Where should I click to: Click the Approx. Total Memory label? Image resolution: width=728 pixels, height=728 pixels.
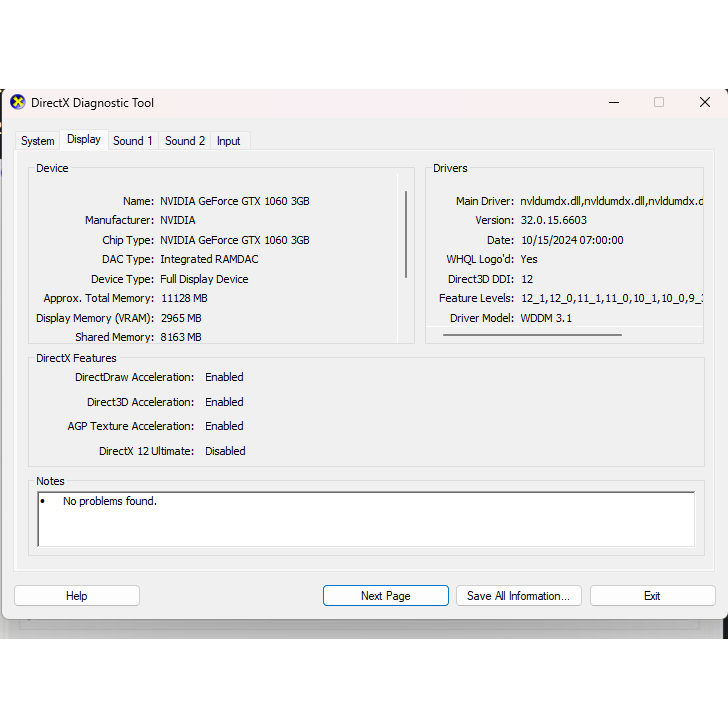coord(99,298)
